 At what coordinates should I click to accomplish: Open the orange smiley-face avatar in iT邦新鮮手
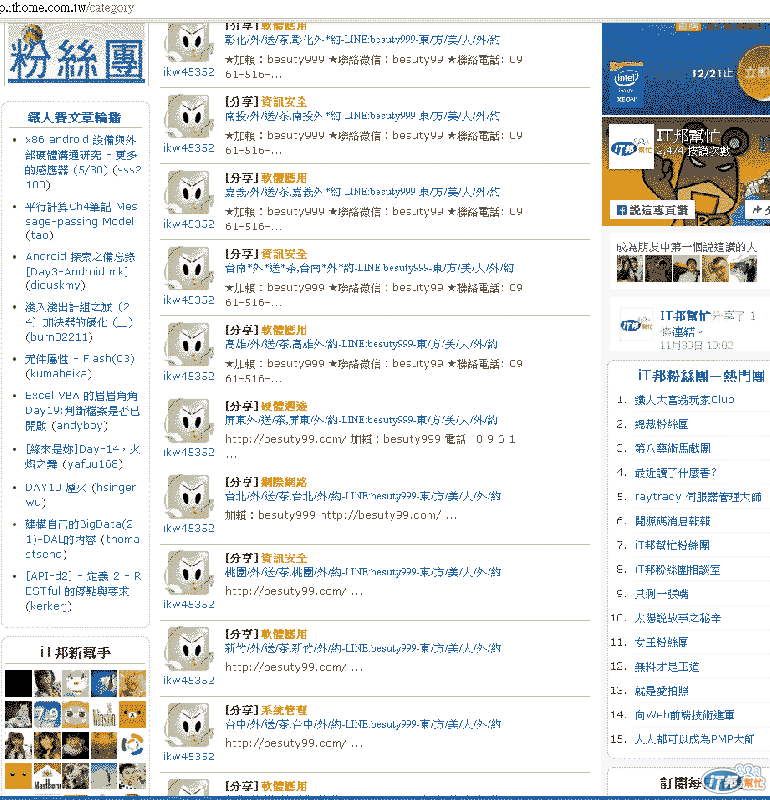pyautogui.click(x=18, y=776)
